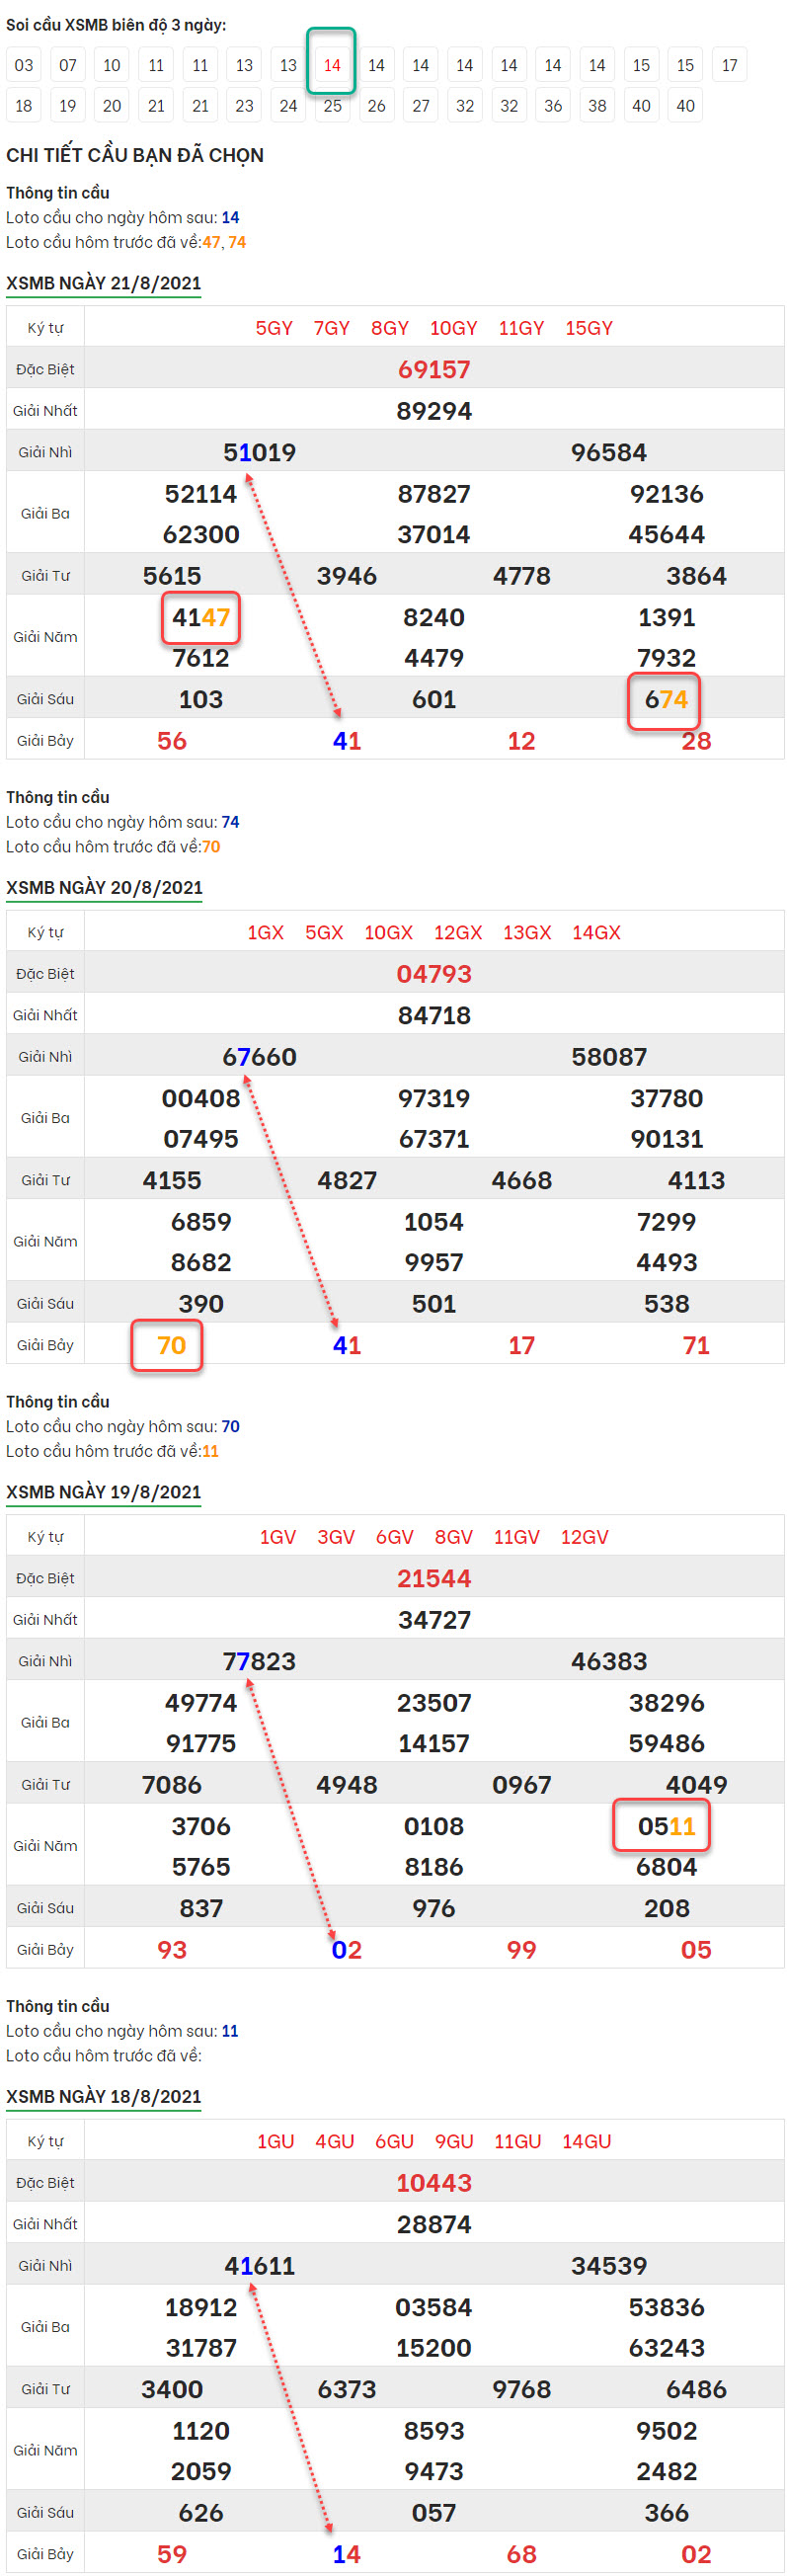The image size is (787, 2576).
Task: Select the highlighted red 14 button
Action: (x=332, y=65)
